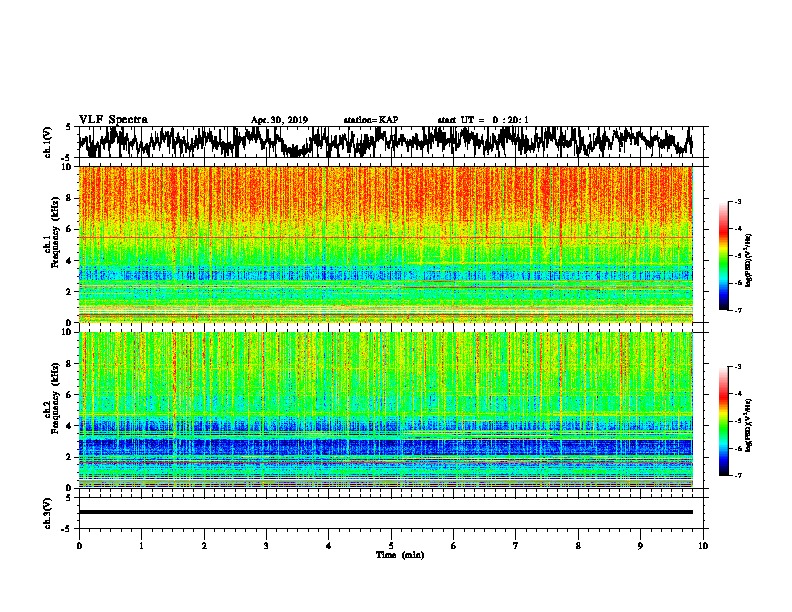This screenshot has height=612, width=792.
Task: Click the "VLF Spectra" plot title
Action: (x=113, y=120)
